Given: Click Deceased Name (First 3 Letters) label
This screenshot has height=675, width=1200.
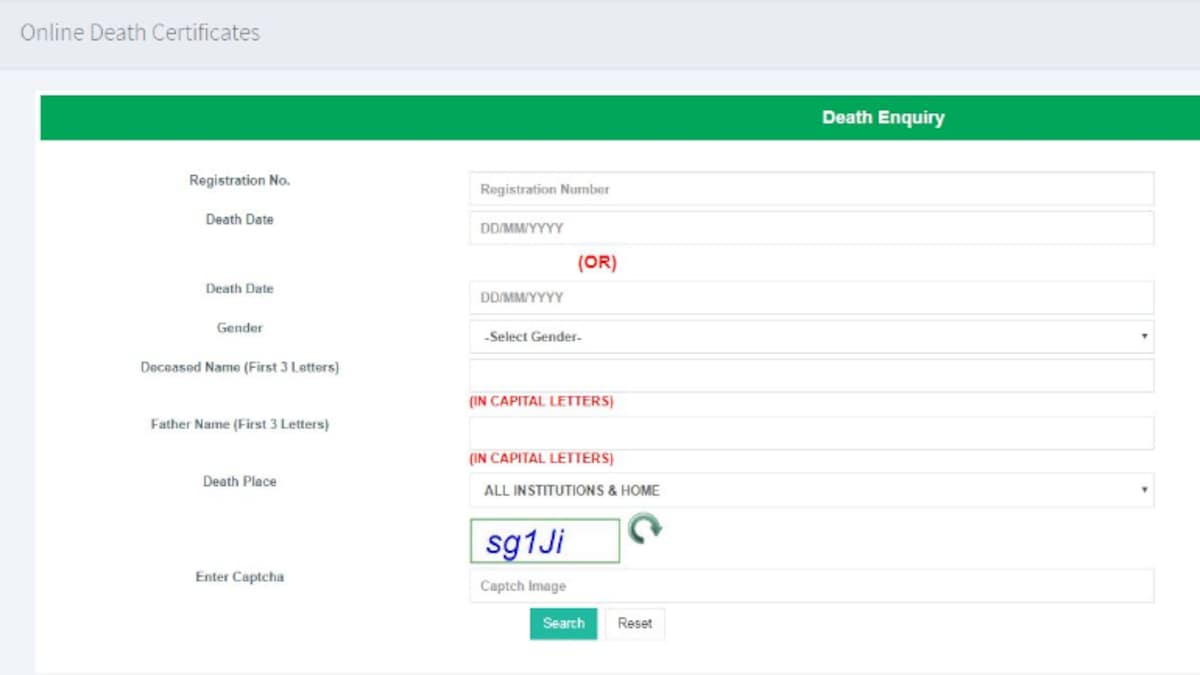Looking at the screenshot, I should (239, 367).
